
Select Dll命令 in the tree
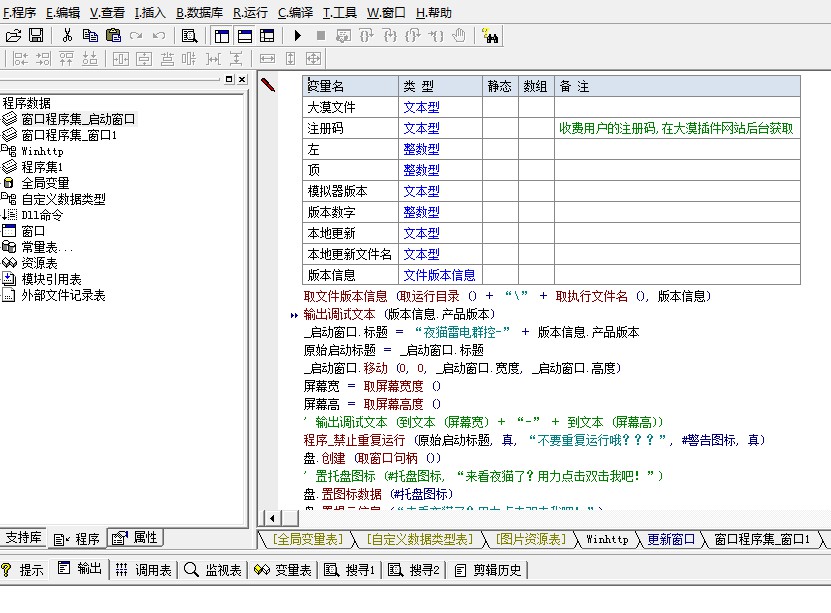[42, 215]
